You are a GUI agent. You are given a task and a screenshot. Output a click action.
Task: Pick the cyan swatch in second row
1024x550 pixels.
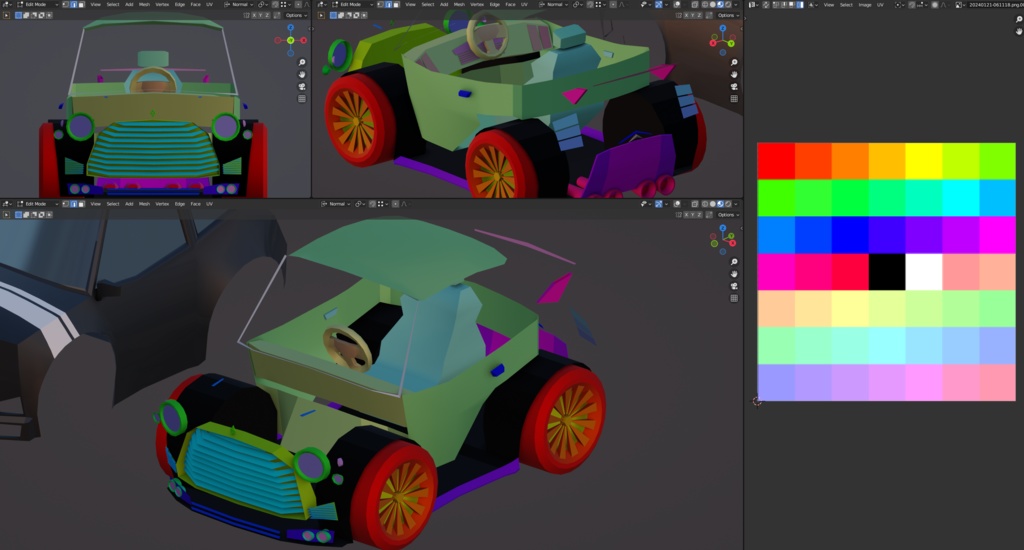(961, 198)
